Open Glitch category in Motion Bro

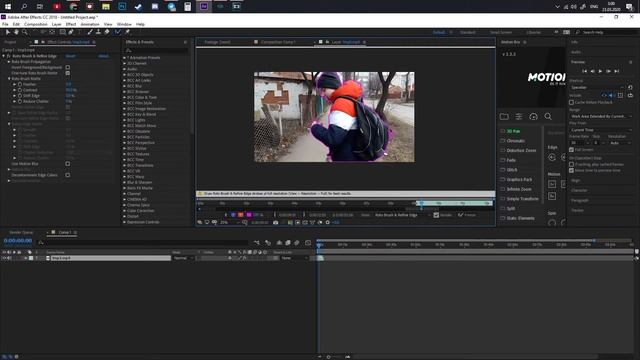coord(512,170)
